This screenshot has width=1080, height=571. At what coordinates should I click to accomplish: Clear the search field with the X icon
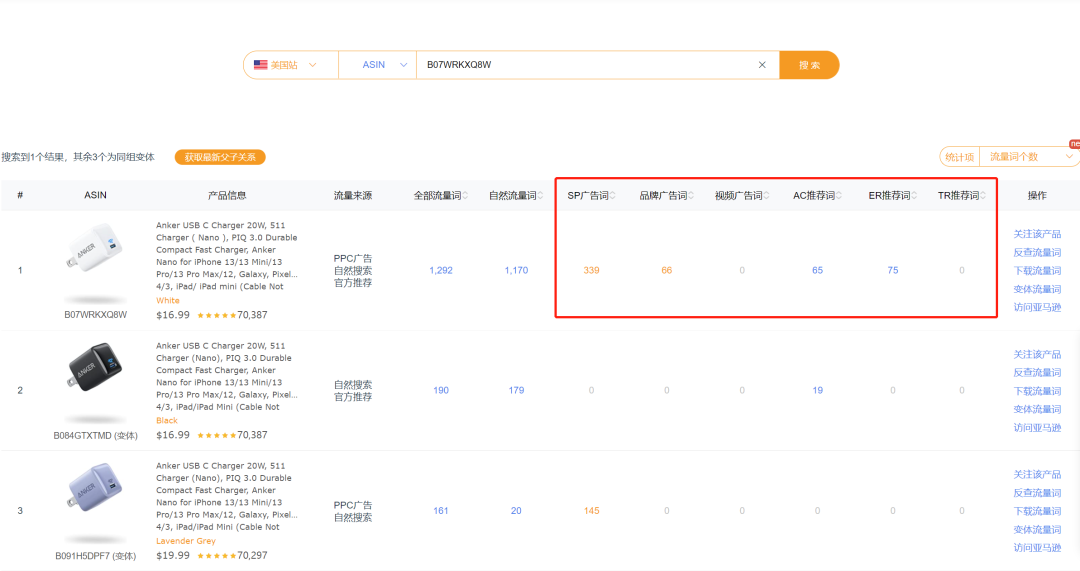[x=762, y=65]
